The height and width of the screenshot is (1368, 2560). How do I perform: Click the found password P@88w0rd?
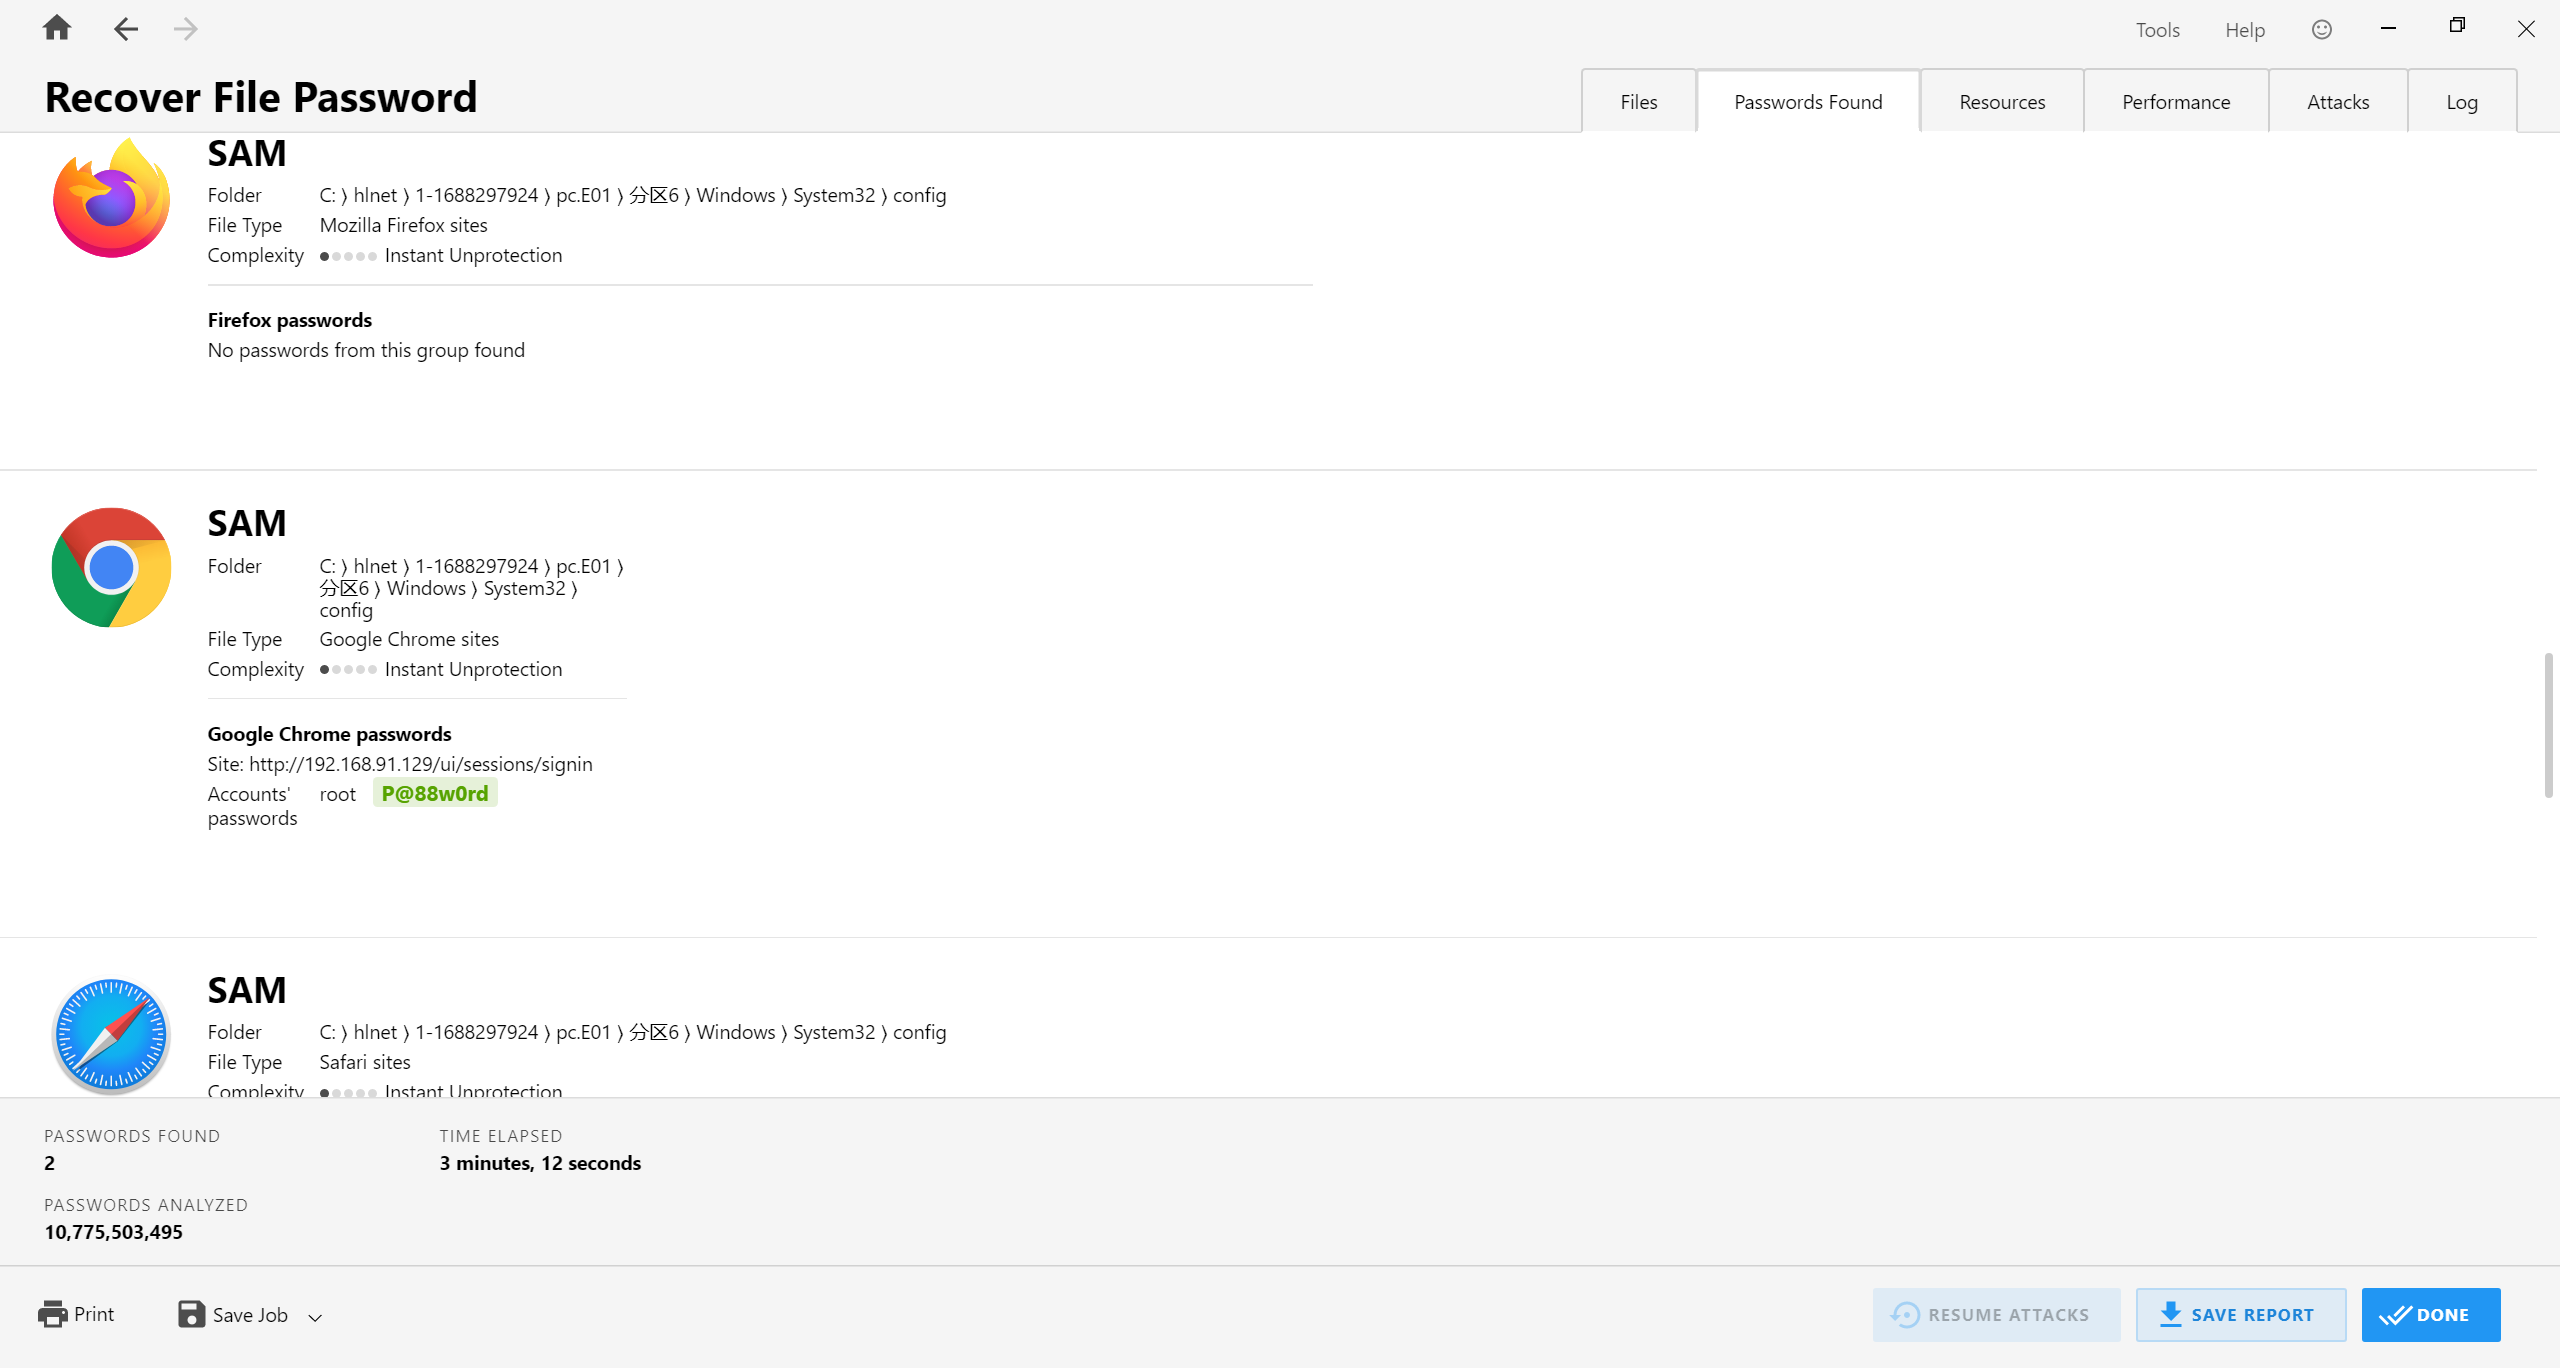click(435, 793)
